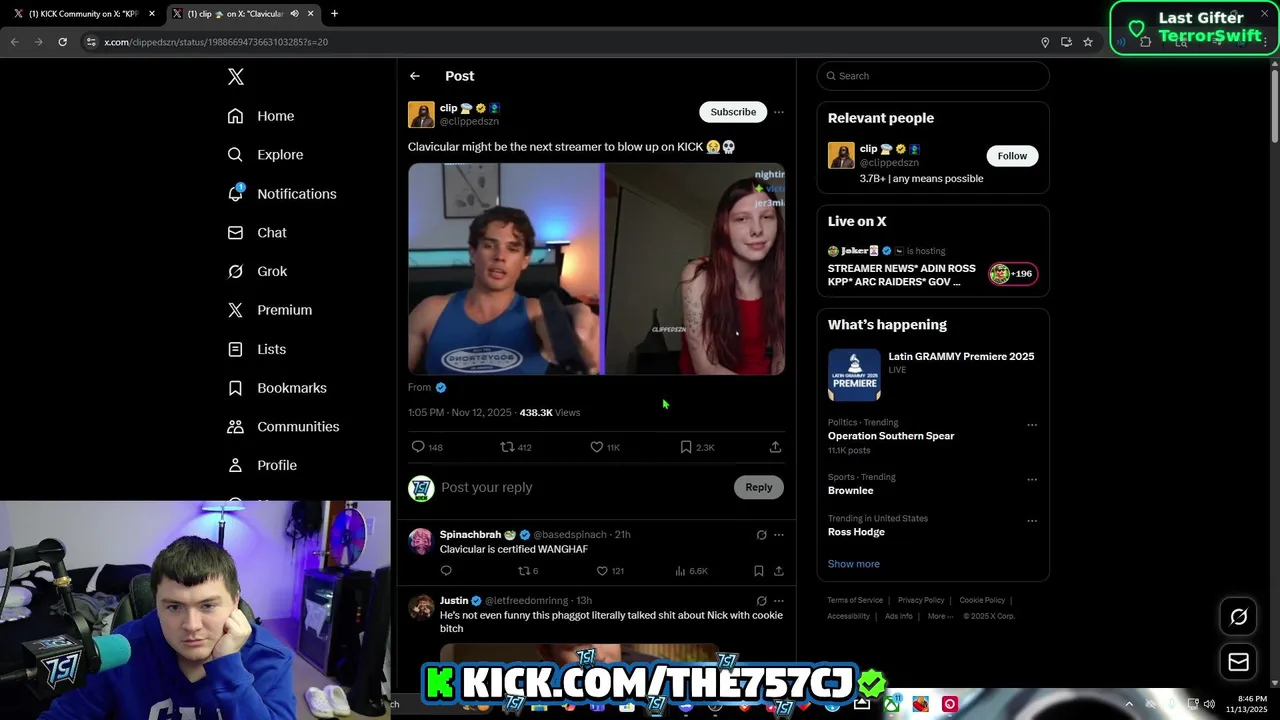Open Grok in the sidebar
The image size is (1280, 720).
pyautogui.click(x=257, y=271)
